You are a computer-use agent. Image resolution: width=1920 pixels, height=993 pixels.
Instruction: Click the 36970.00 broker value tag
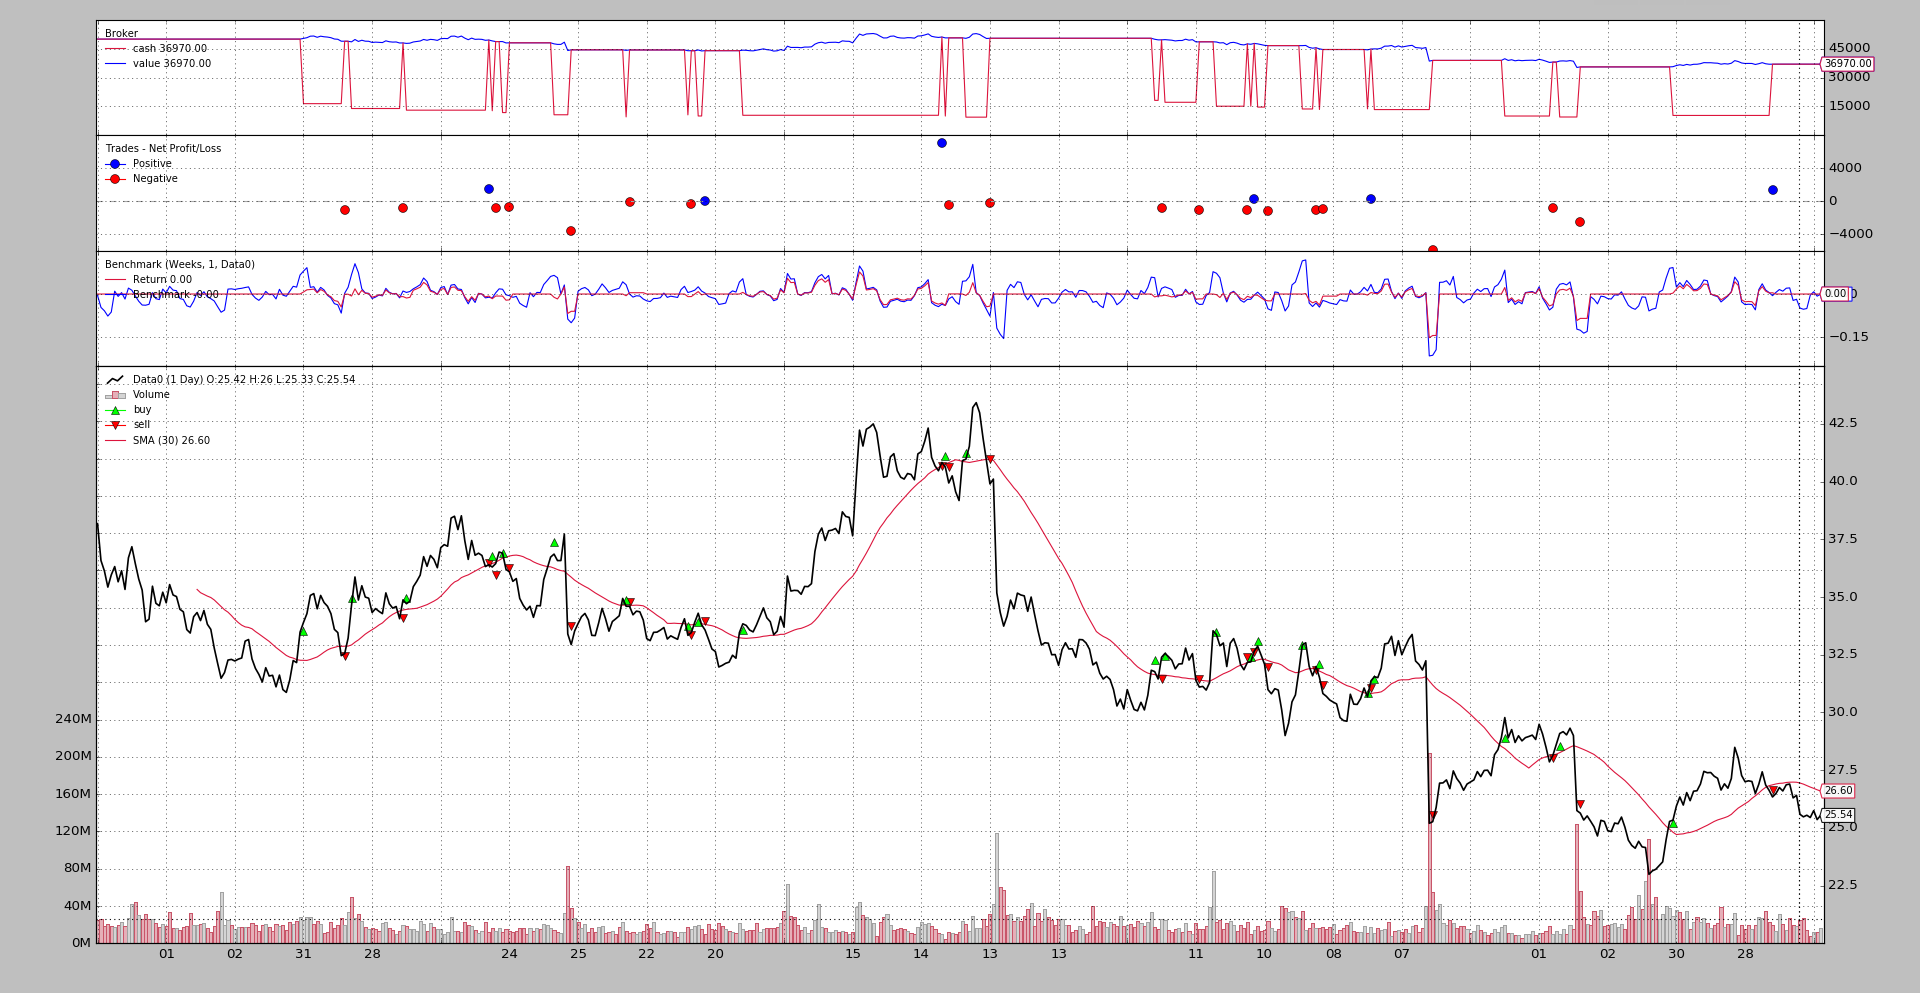[1847, 64]
